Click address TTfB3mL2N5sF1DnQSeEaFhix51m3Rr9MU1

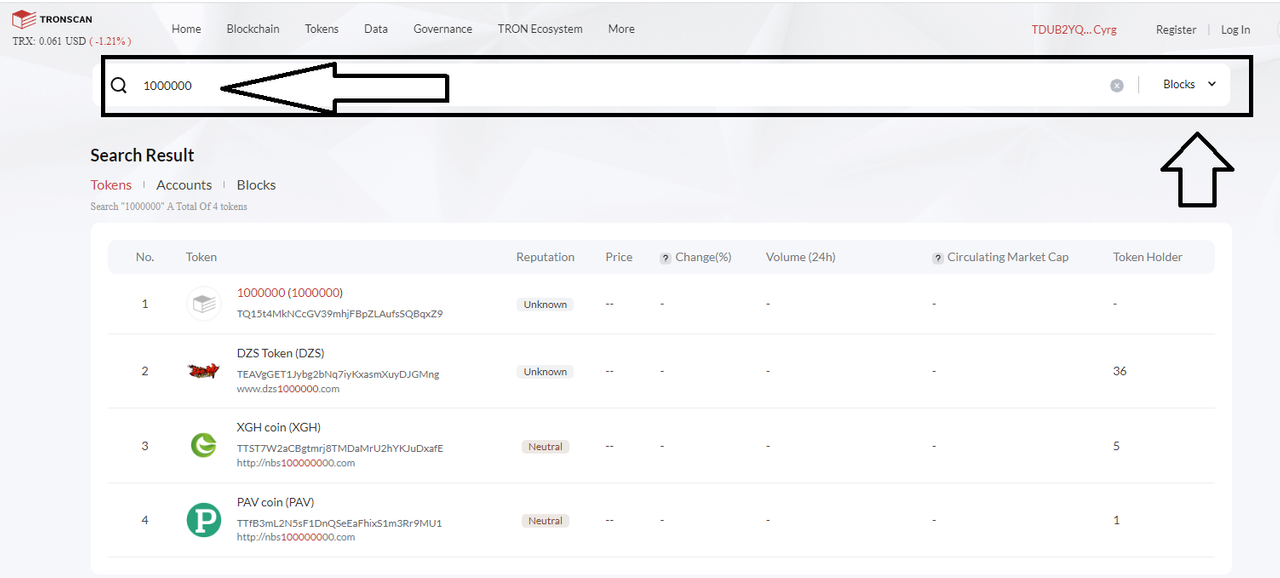(x=339, y=523)
